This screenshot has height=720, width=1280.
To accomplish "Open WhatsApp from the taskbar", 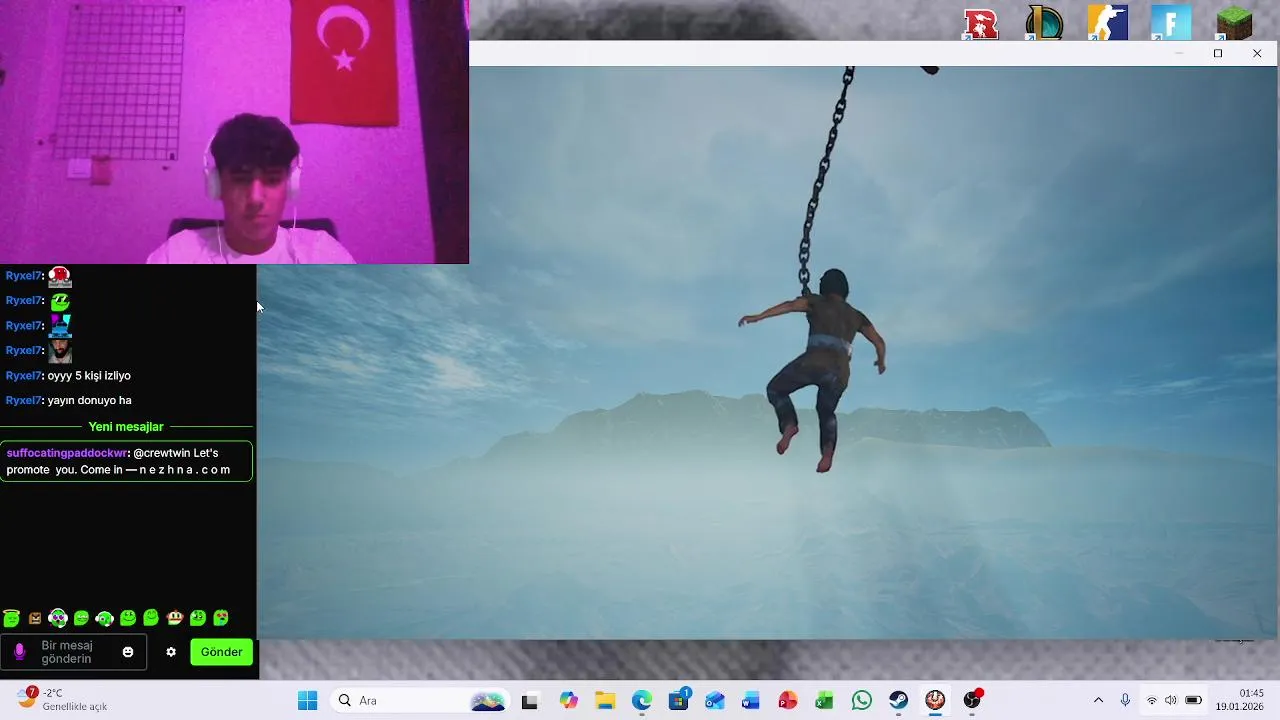I will [862, 700].
